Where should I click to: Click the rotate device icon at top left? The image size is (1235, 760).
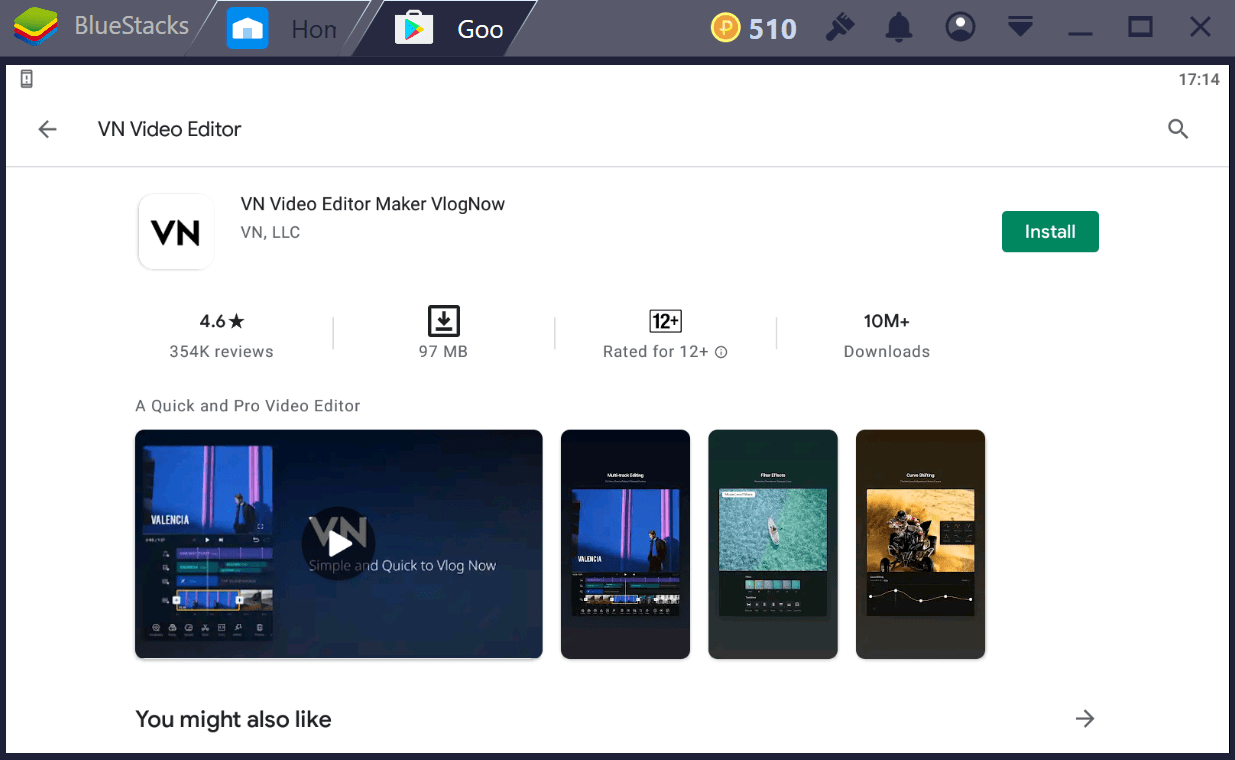coord(26,78)
